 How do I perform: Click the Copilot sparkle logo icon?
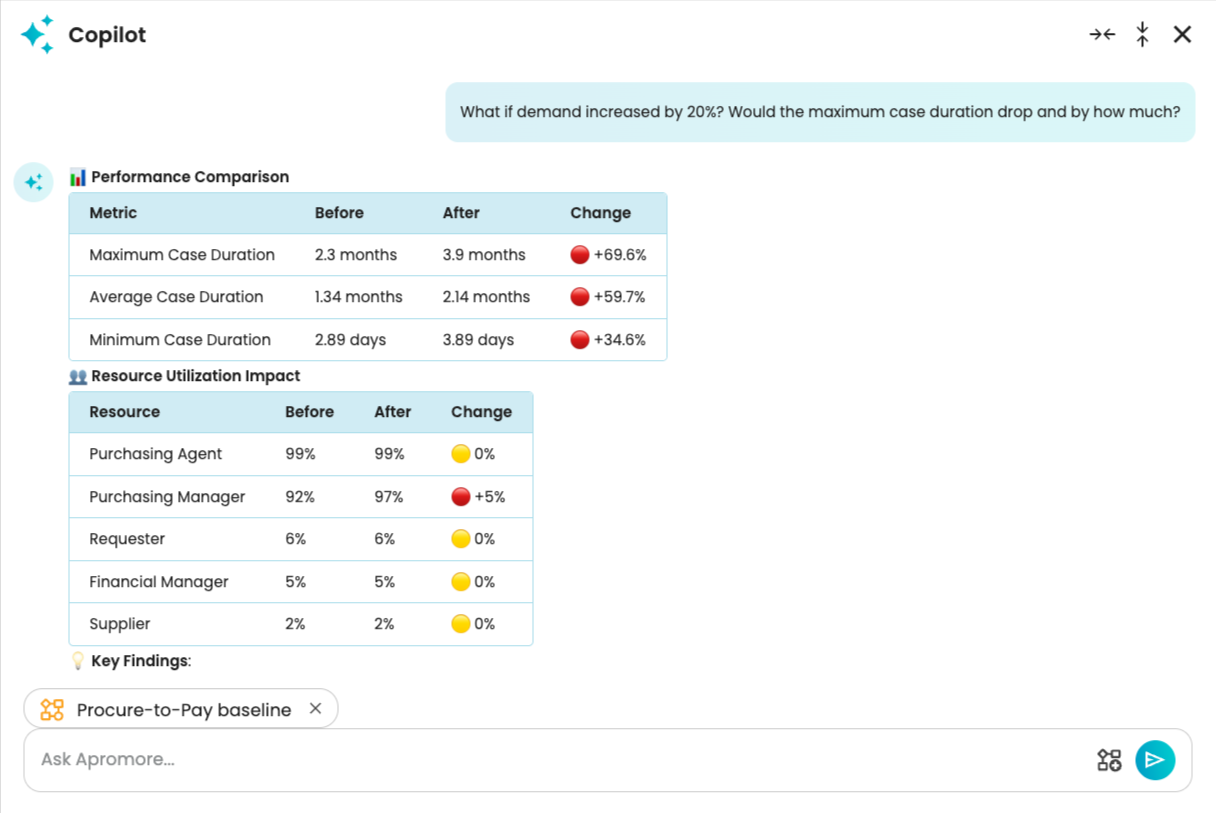[37, 35]
